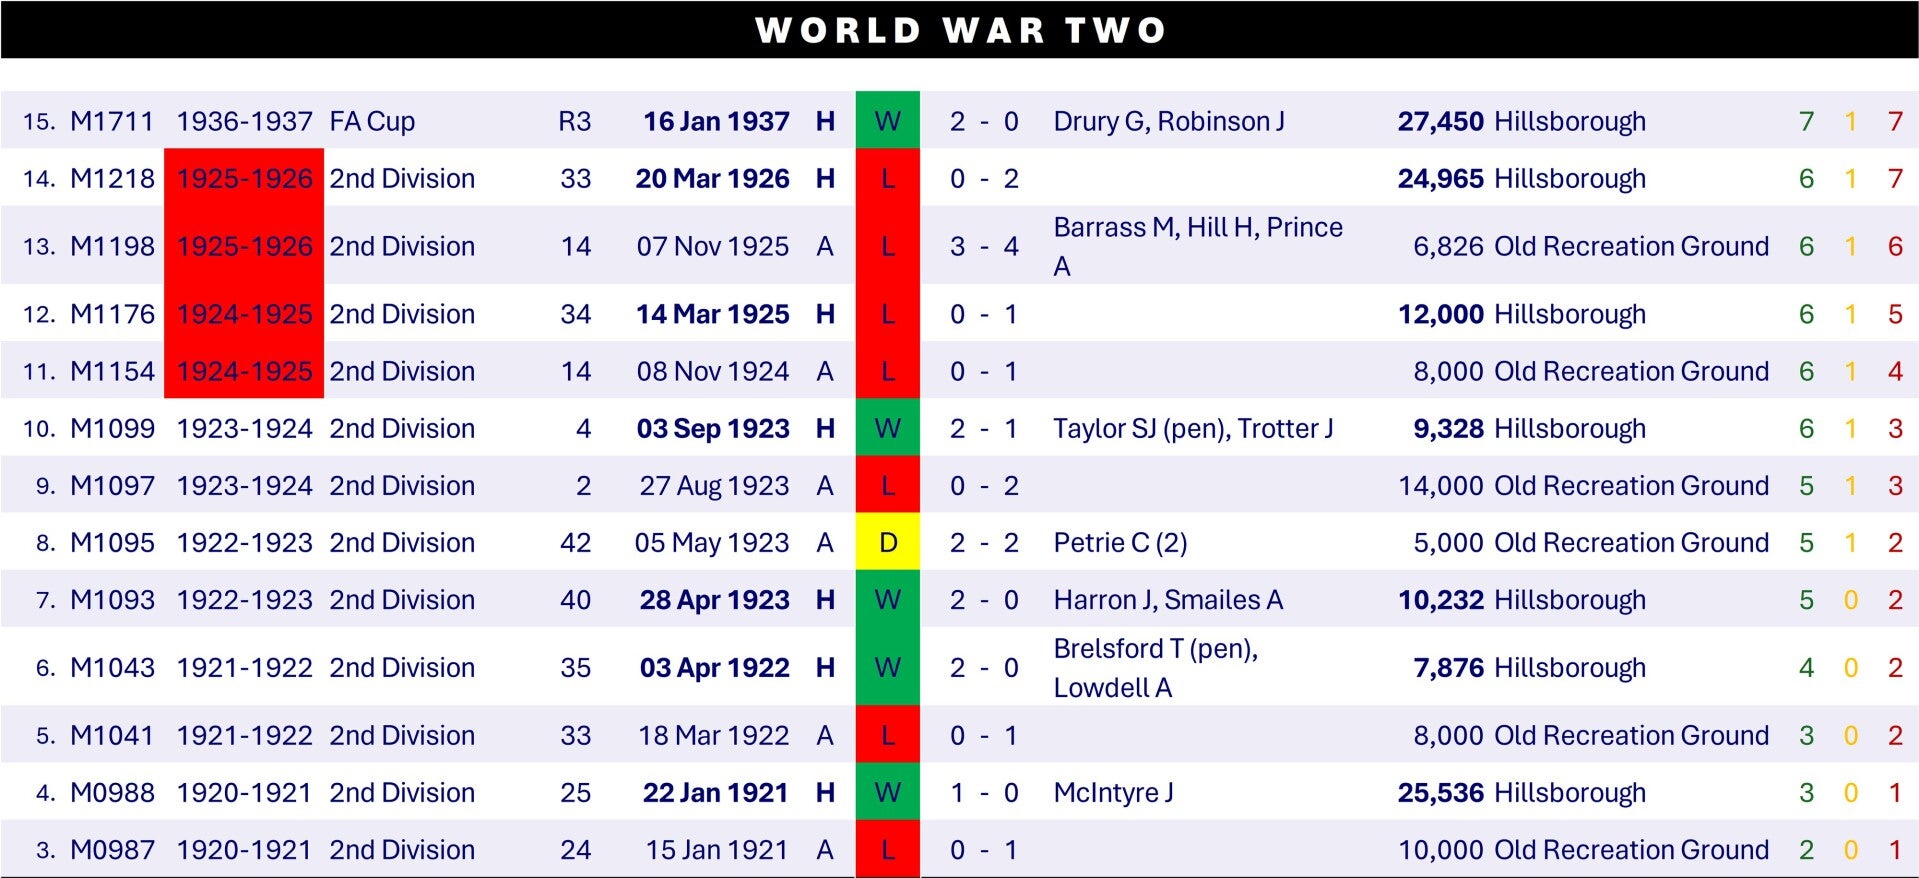Open match ID M1711
Screen dimensions: 1919x878
coord(112,122)
